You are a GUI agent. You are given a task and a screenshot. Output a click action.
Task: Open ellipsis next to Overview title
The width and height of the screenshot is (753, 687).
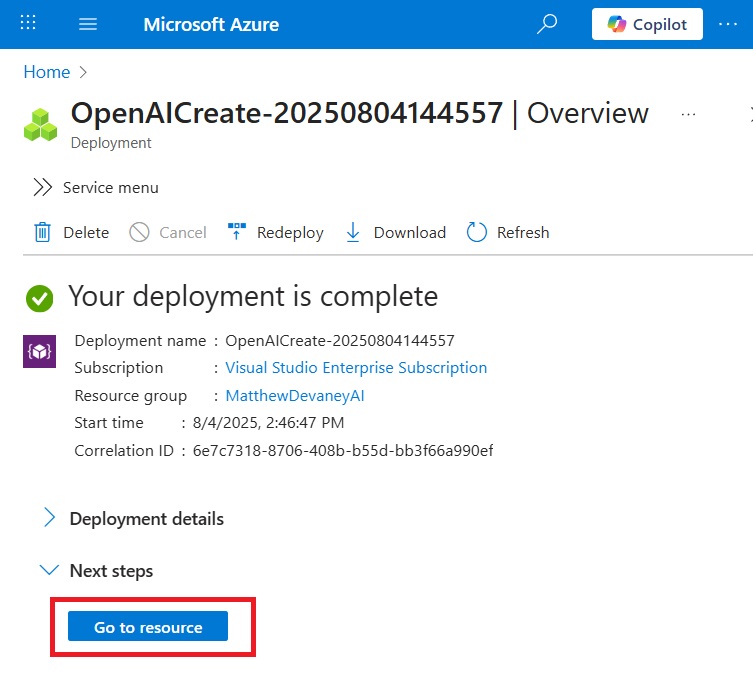(x=688, y=114)
